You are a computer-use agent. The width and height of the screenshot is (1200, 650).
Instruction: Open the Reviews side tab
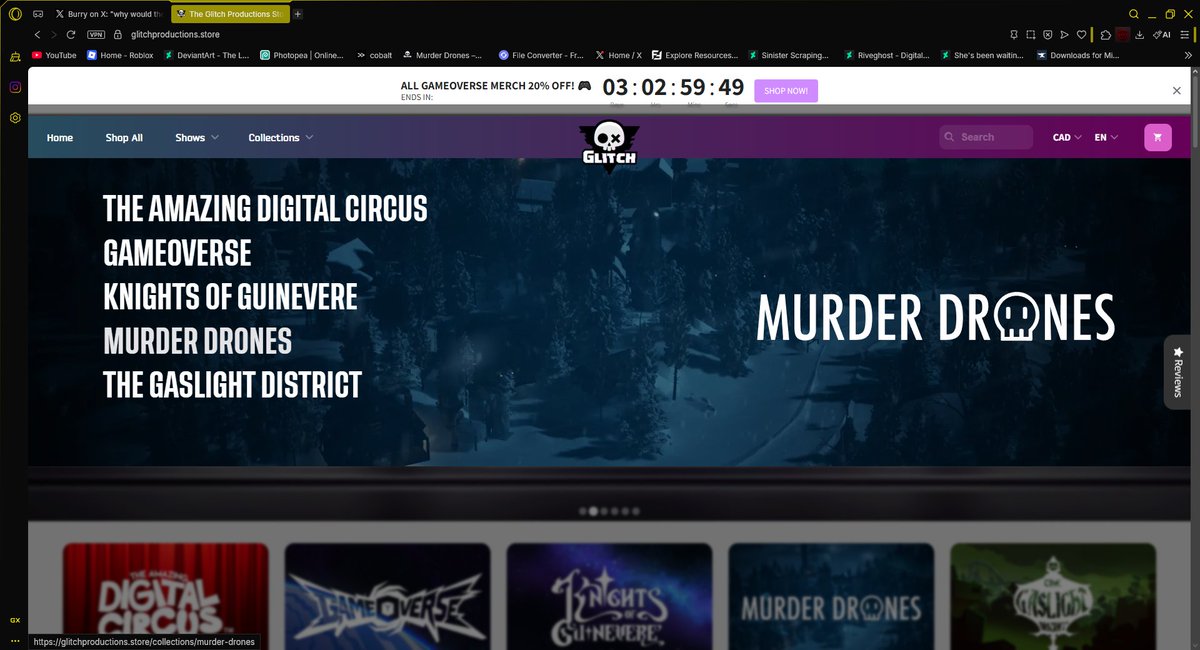pyautogui.click(x=1178, y=372)
